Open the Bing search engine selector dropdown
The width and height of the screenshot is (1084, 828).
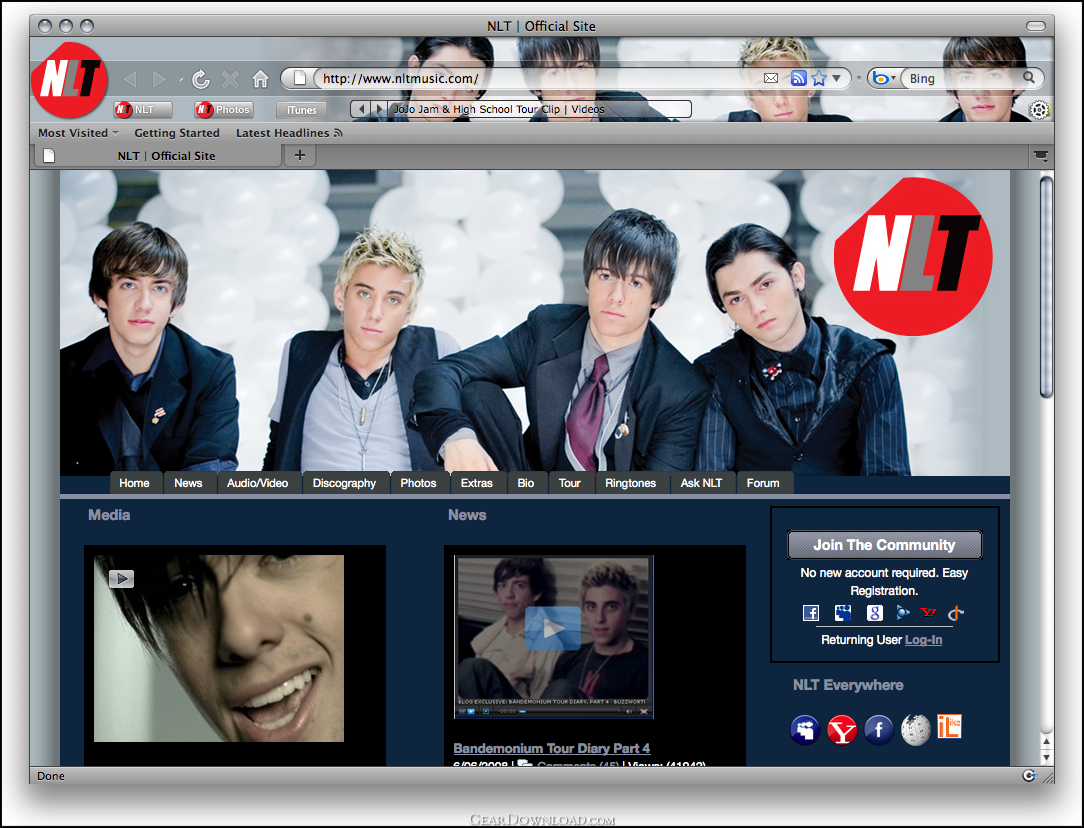coord(884,78)
